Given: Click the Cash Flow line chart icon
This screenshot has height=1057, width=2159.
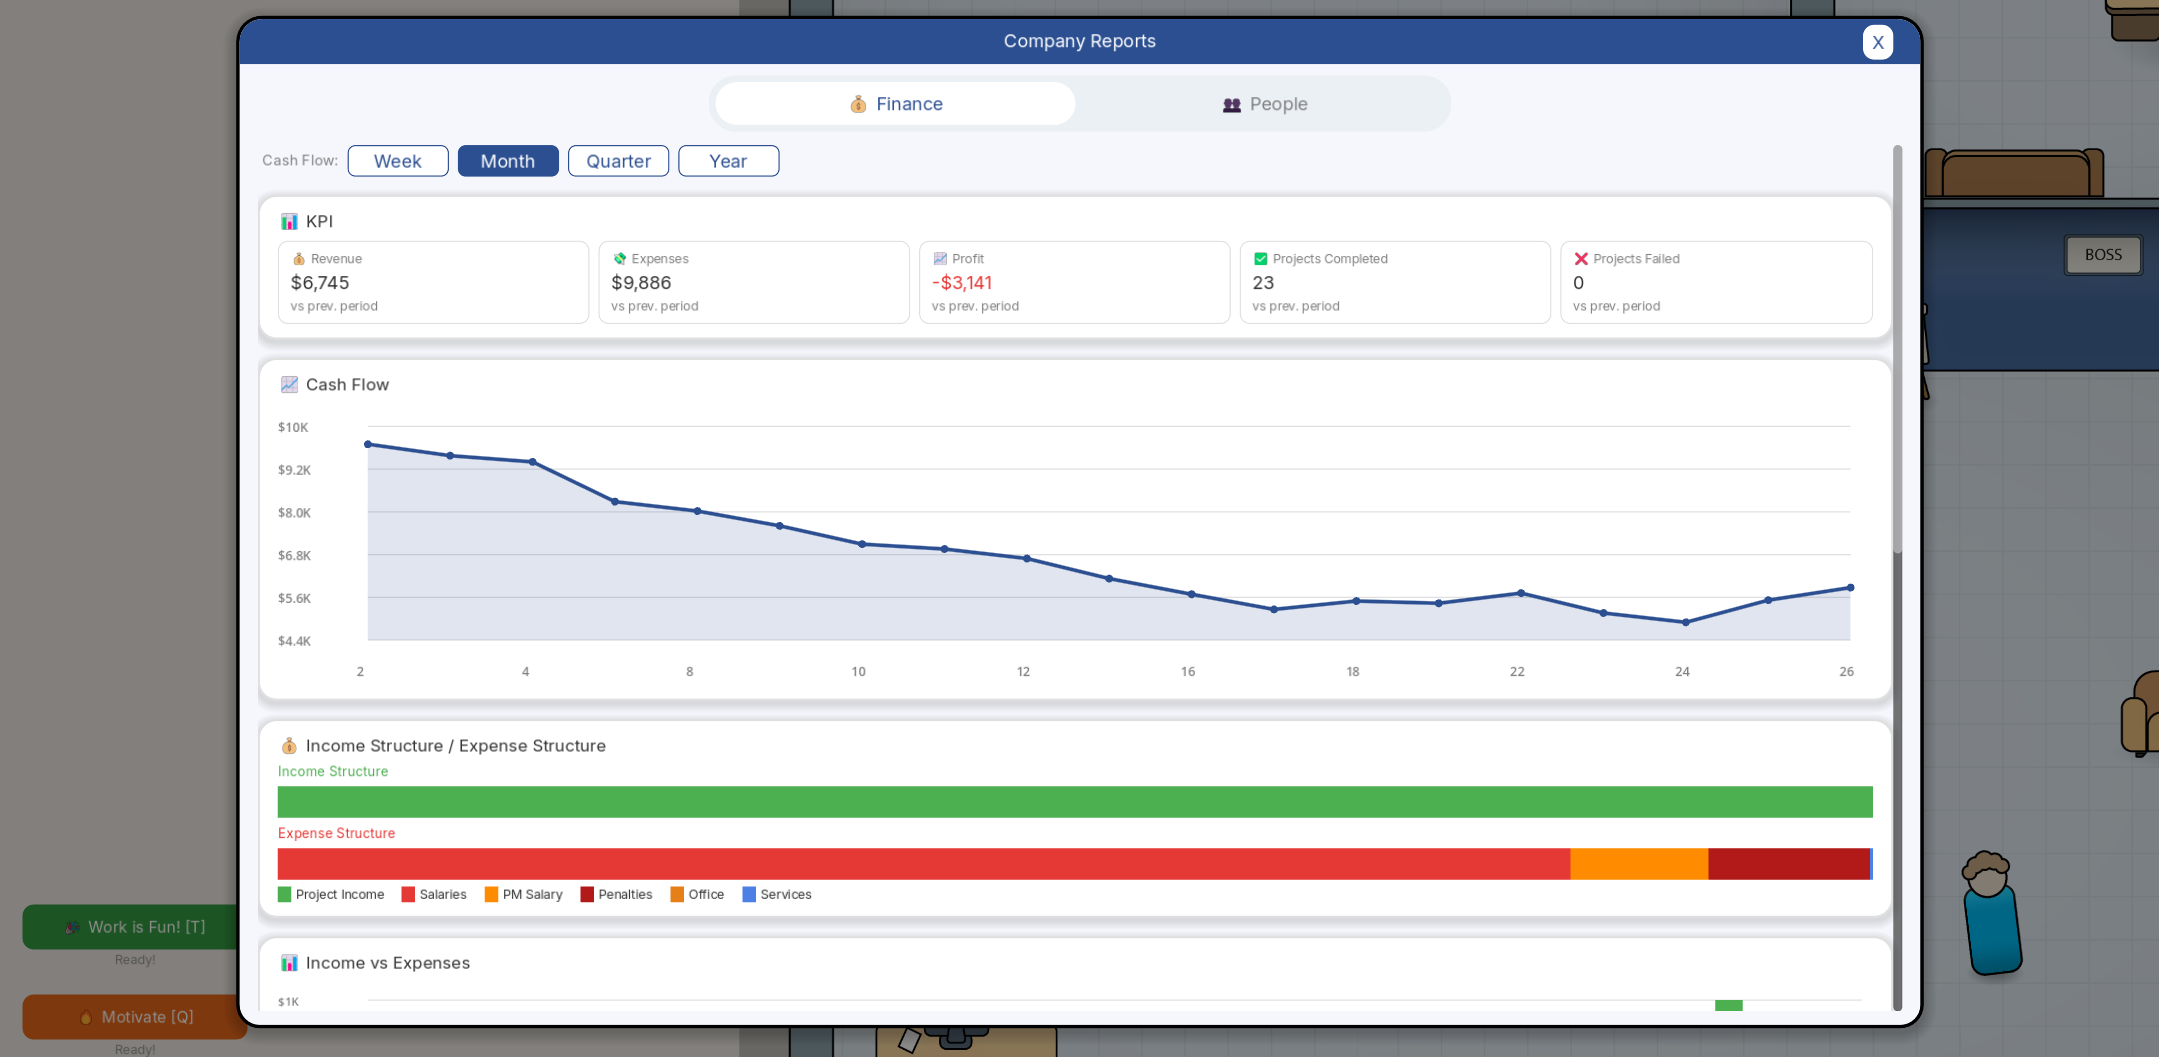Looking at the screenshot, I should point(289,384).
